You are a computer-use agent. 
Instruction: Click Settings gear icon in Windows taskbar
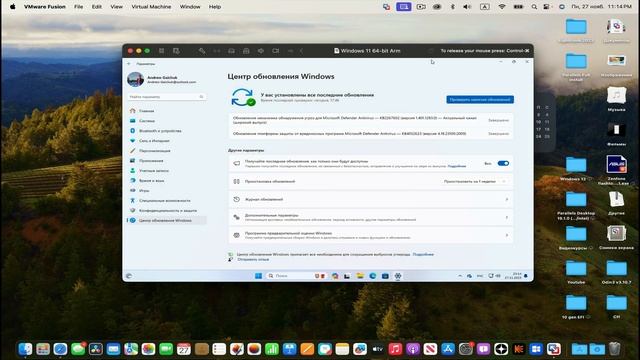398,276
